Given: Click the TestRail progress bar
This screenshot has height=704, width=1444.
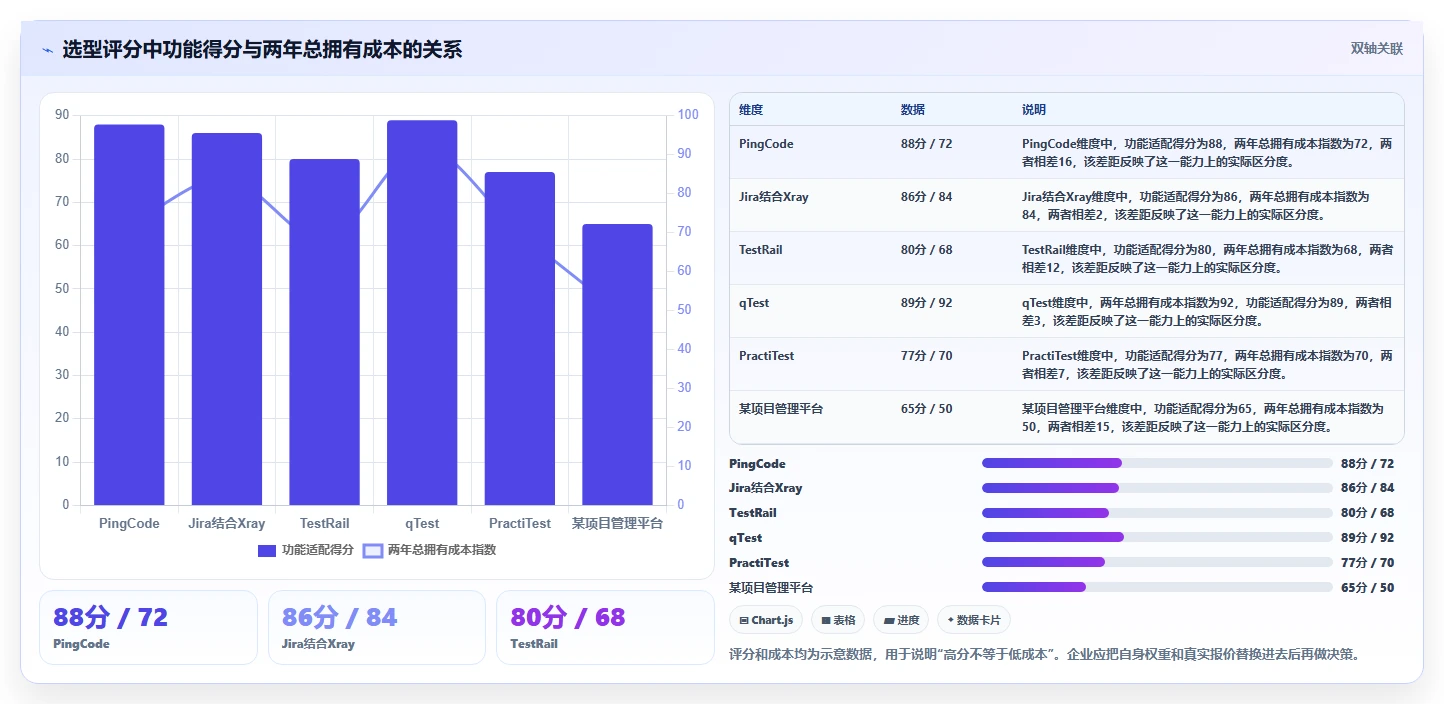Looking at the screenshot, I should coord(1157,513).
